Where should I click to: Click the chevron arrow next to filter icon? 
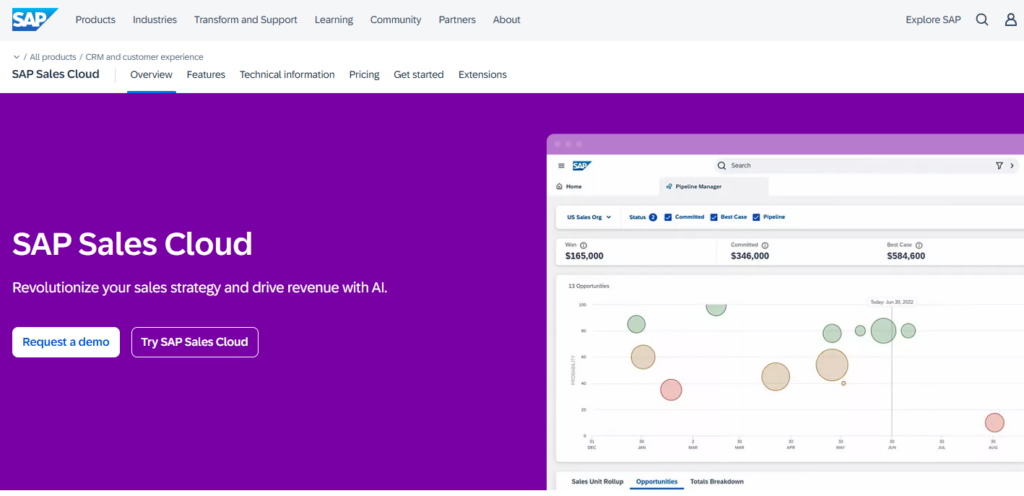(1012, 166)
